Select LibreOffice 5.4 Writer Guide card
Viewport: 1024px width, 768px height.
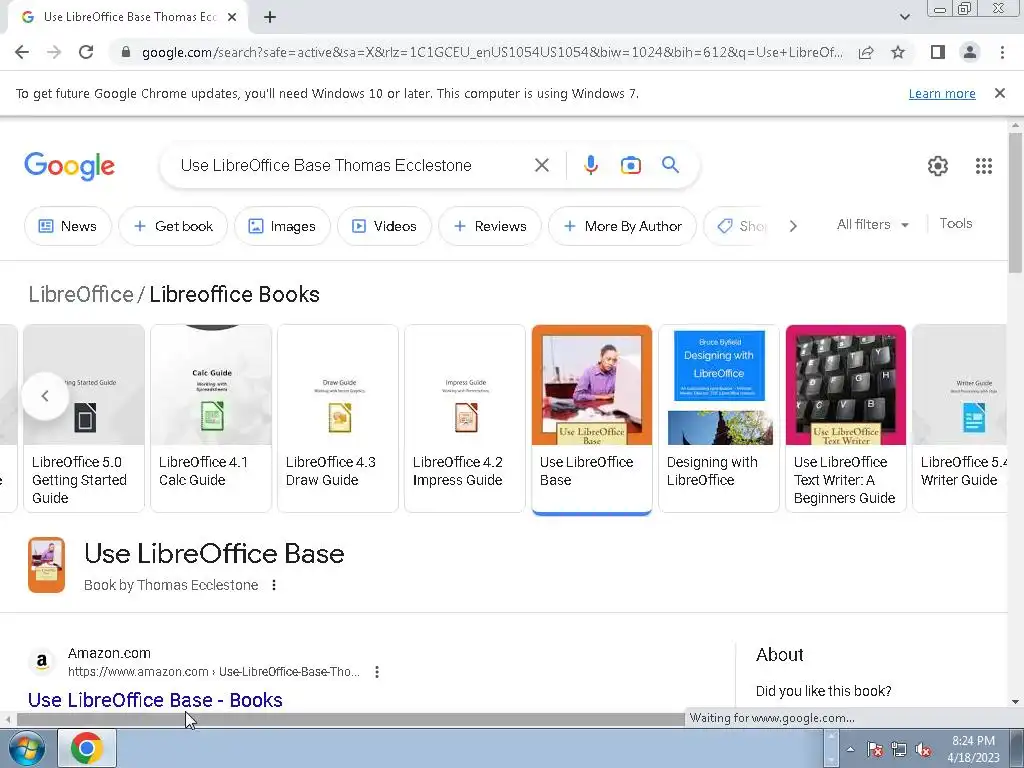960,418
